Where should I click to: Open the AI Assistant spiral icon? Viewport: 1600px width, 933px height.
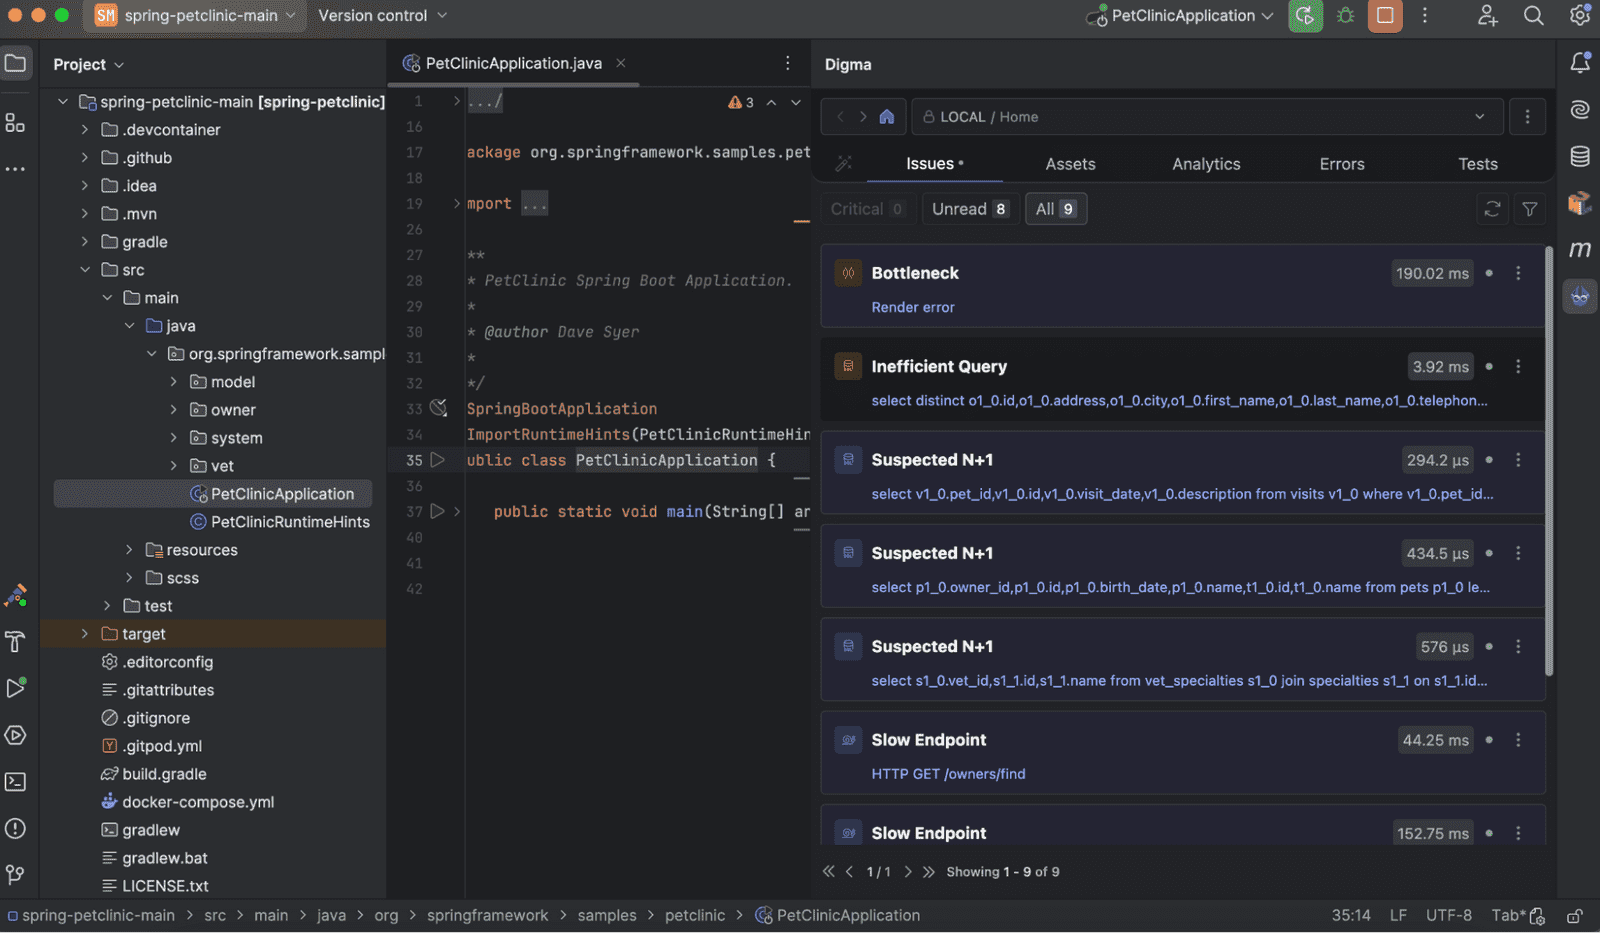click(1580, 109)
